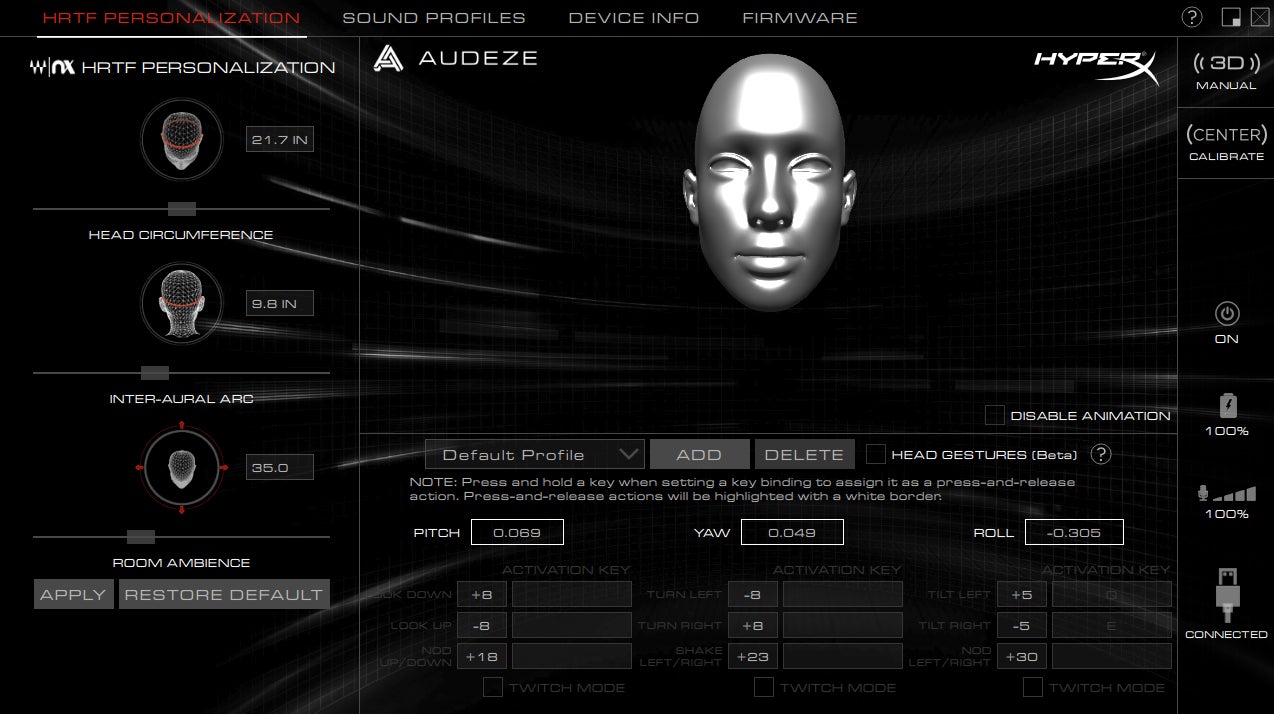Click the Apply button
This screenshot has height=714, width=1274.
73,594
